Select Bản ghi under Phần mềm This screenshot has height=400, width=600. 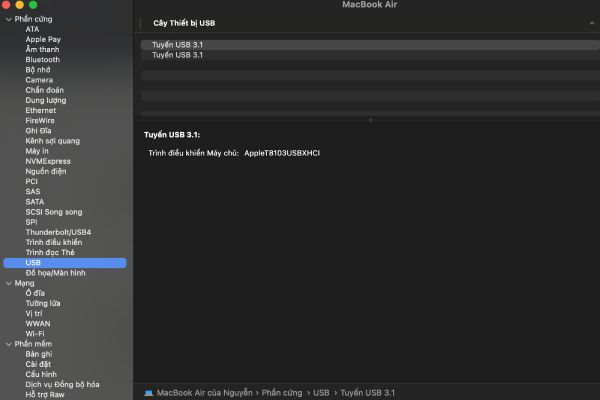pos(39,354)
